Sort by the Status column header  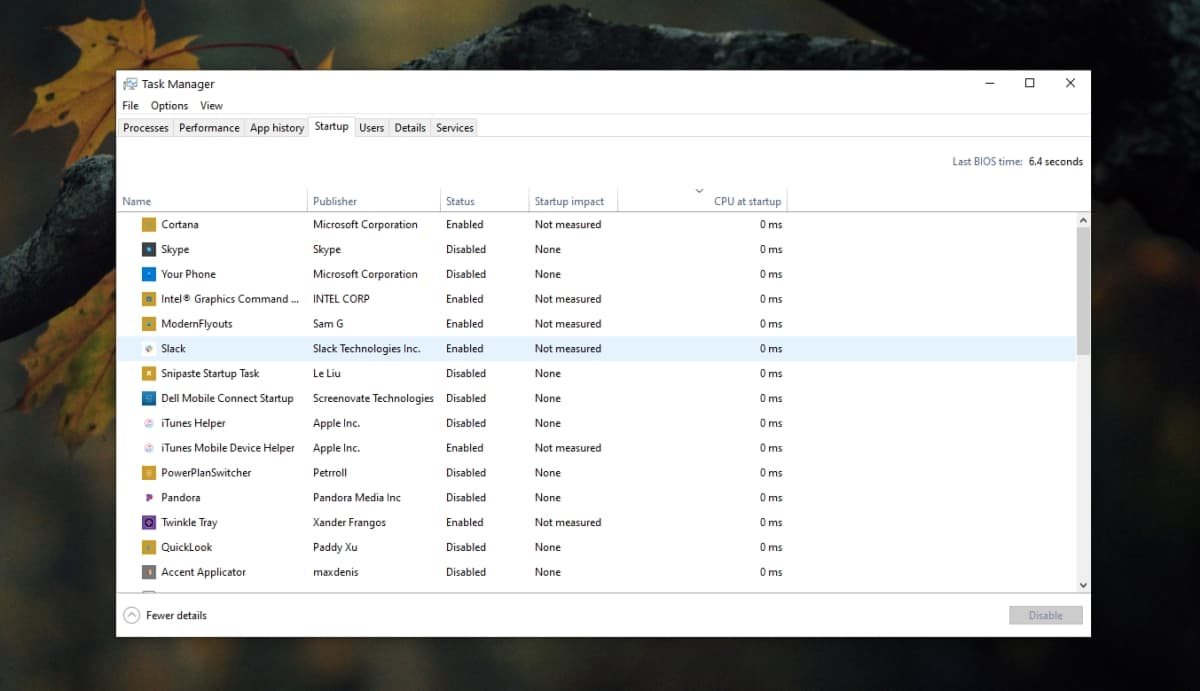pyautogui.click(x=485, y=200)
